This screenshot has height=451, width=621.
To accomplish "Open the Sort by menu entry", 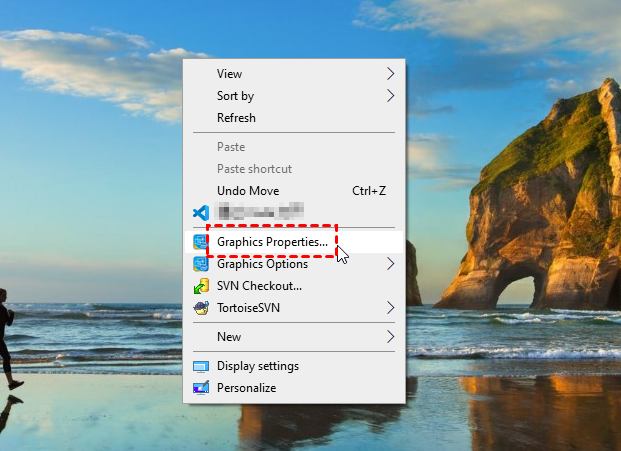I will 294,95.
